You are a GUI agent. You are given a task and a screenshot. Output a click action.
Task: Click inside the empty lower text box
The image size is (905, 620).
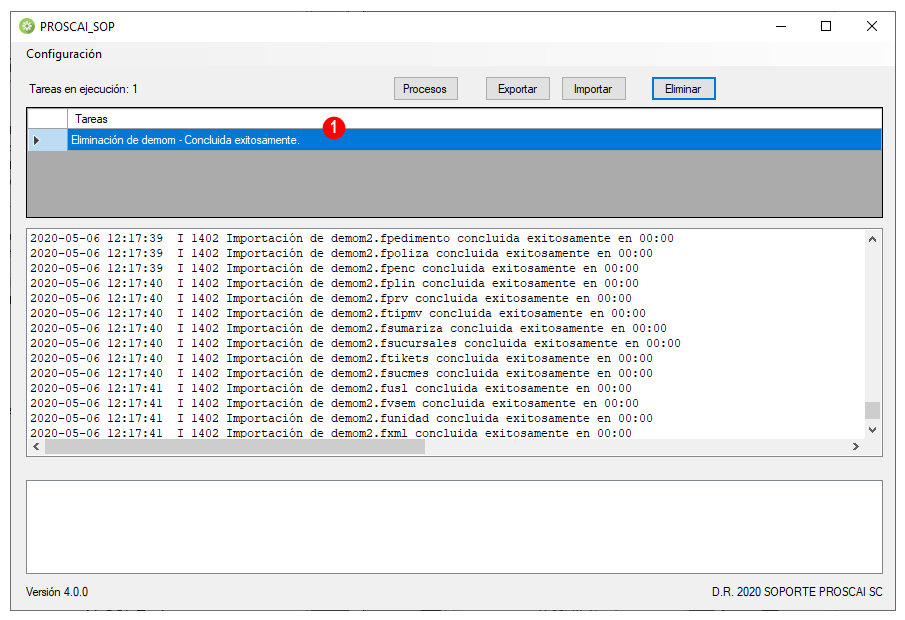pyautogui.click(x=454, y=526)
